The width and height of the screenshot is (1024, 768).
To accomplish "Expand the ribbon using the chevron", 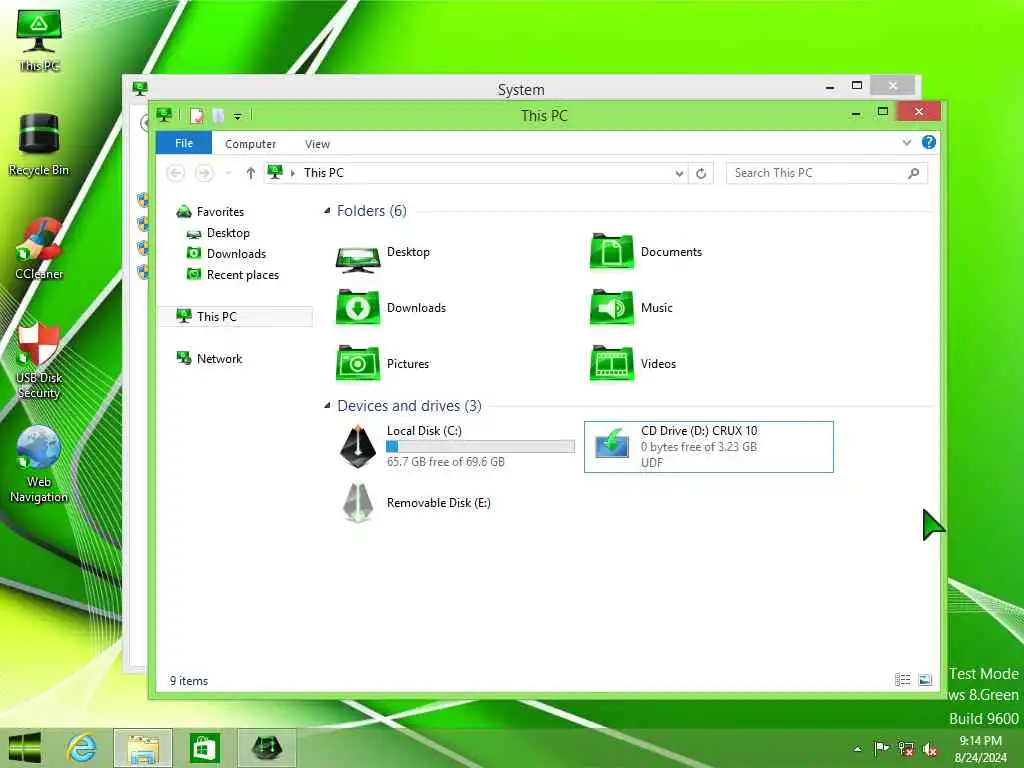I will tap(906, 142).
